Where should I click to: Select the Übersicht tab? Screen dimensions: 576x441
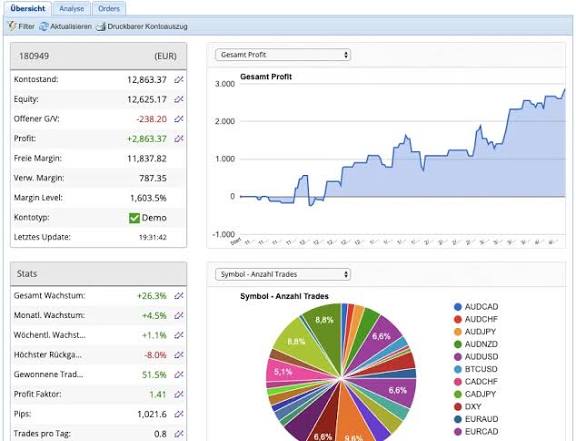[x=28, y=8]
